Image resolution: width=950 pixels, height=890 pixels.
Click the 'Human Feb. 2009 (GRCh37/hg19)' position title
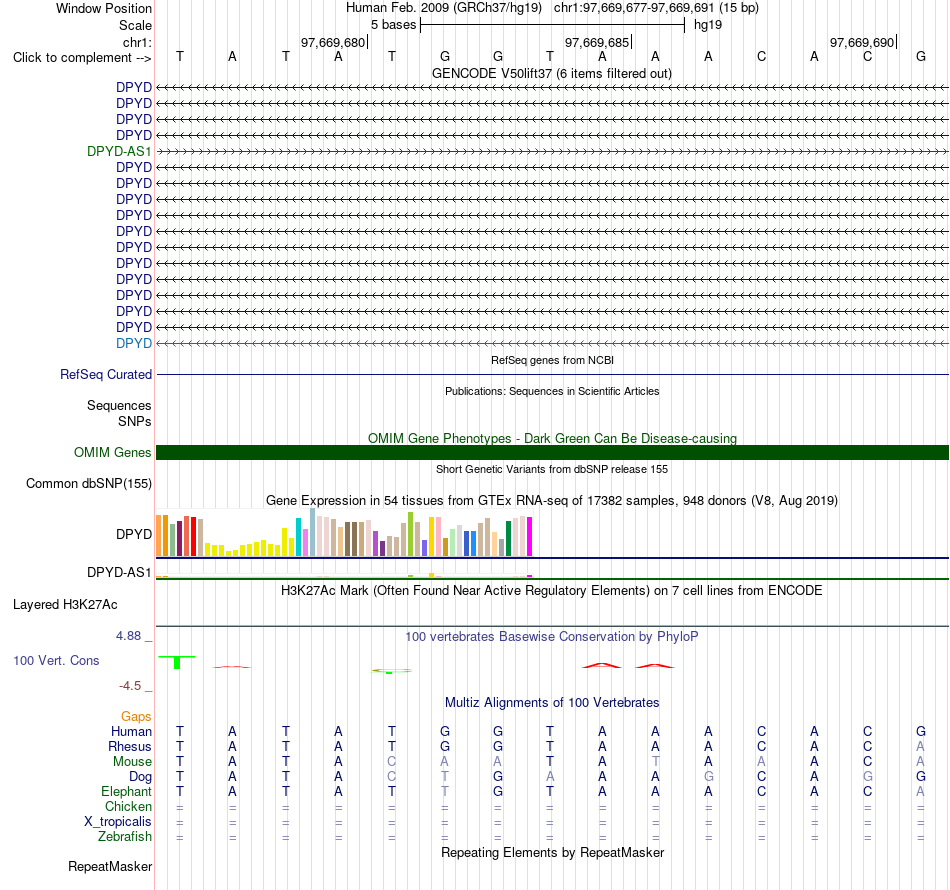443,8
